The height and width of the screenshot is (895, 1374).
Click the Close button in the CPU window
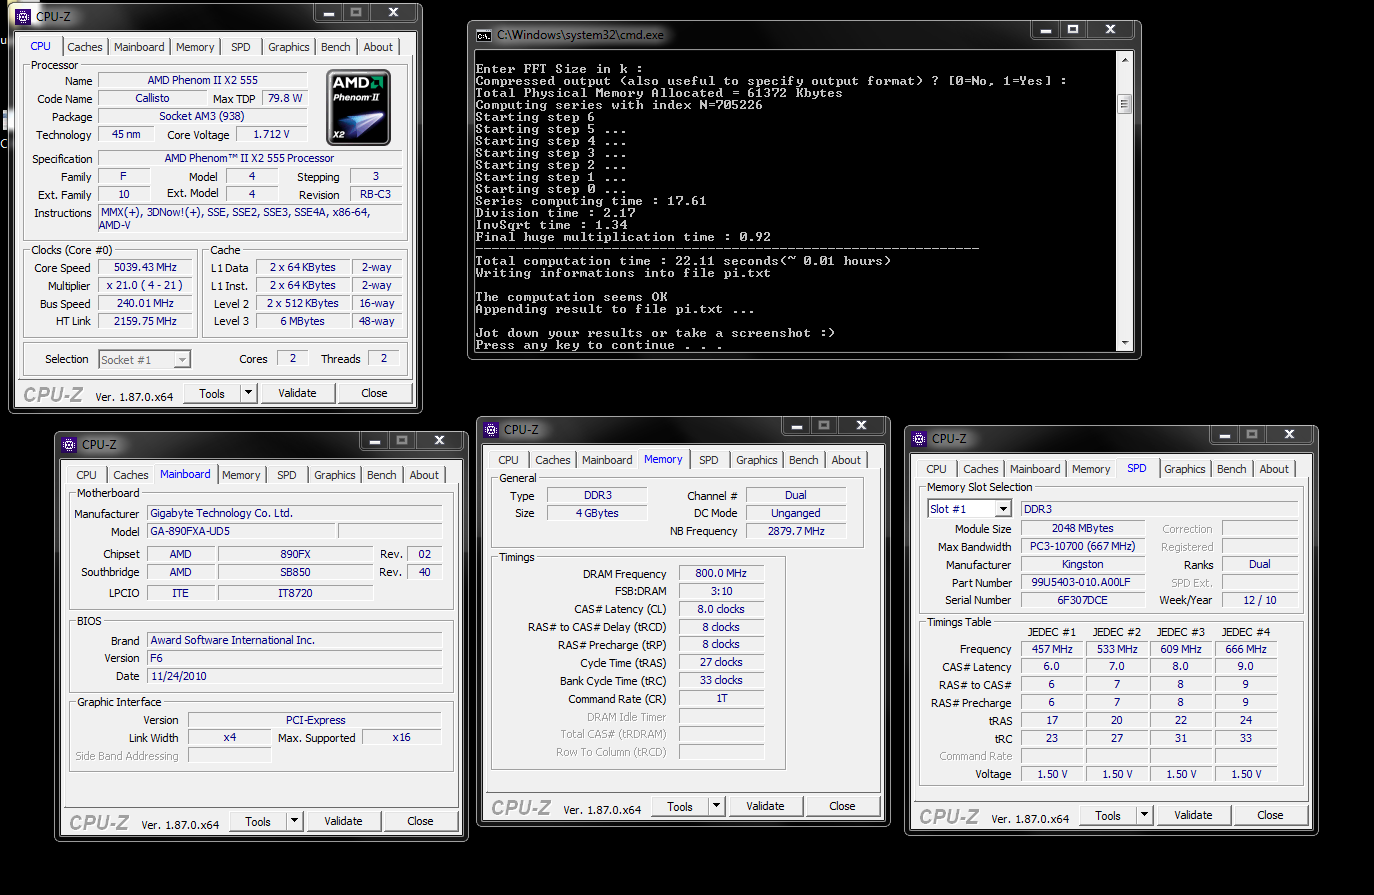coord(374,393)
